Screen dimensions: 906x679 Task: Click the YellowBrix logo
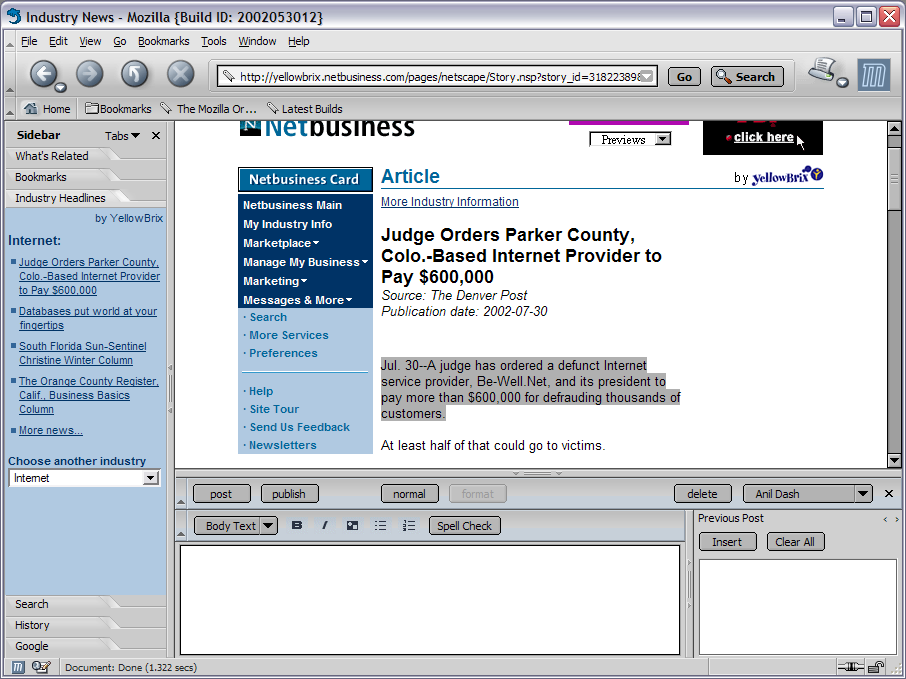(x=787, y=176)
